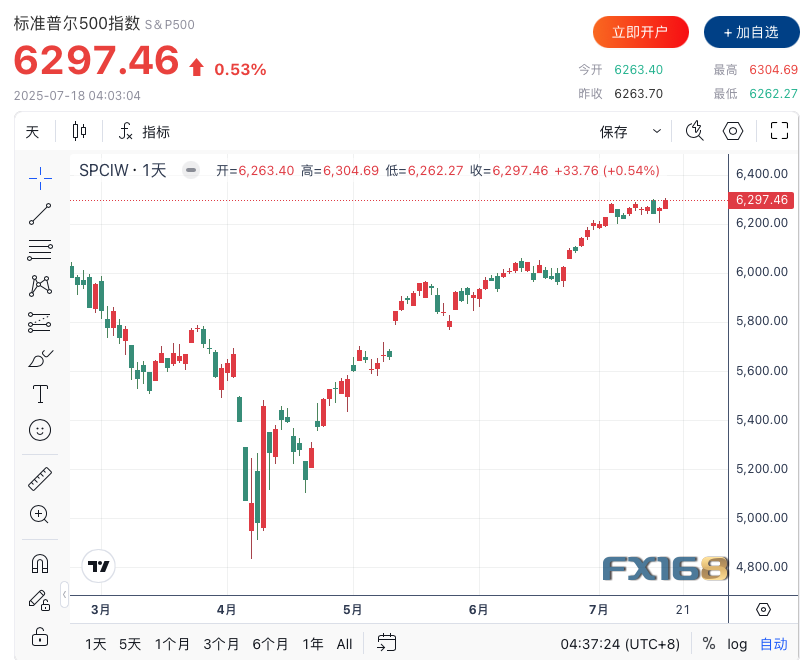Open the 天 interval dropdown

pos(33,131)
